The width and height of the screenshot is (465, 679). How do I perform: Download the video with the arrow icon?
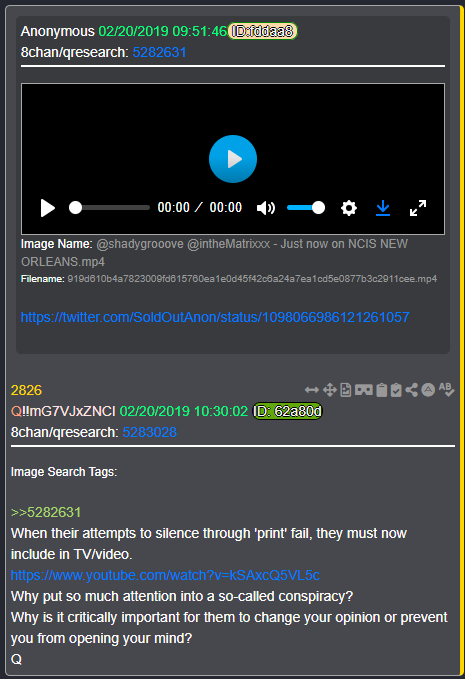(x=383, y=208)
